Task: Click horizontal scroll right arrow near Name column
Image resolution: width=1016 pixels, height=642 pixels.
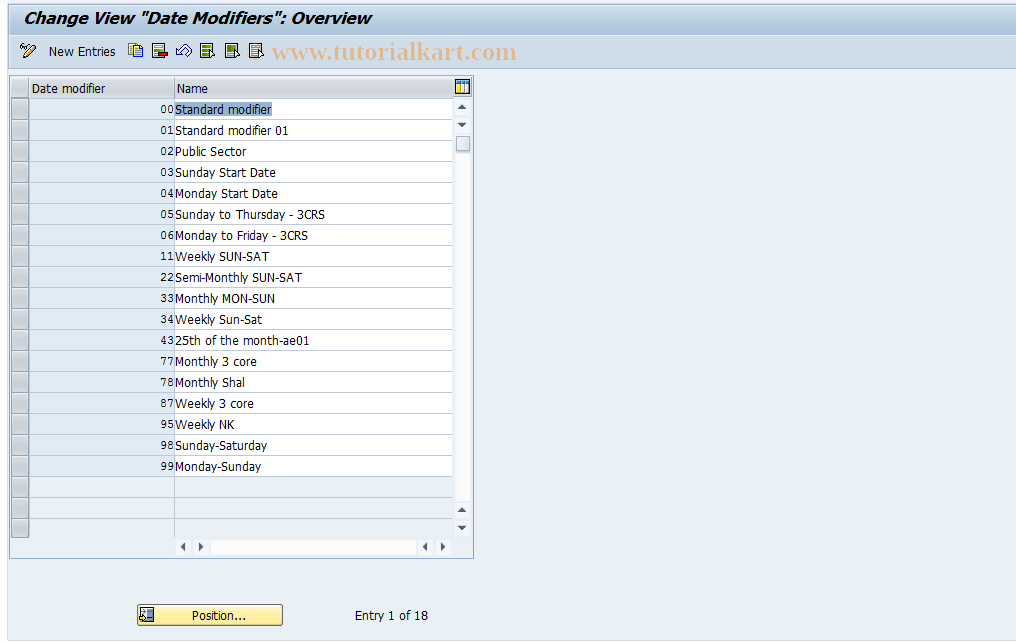Action: point(201,547)
